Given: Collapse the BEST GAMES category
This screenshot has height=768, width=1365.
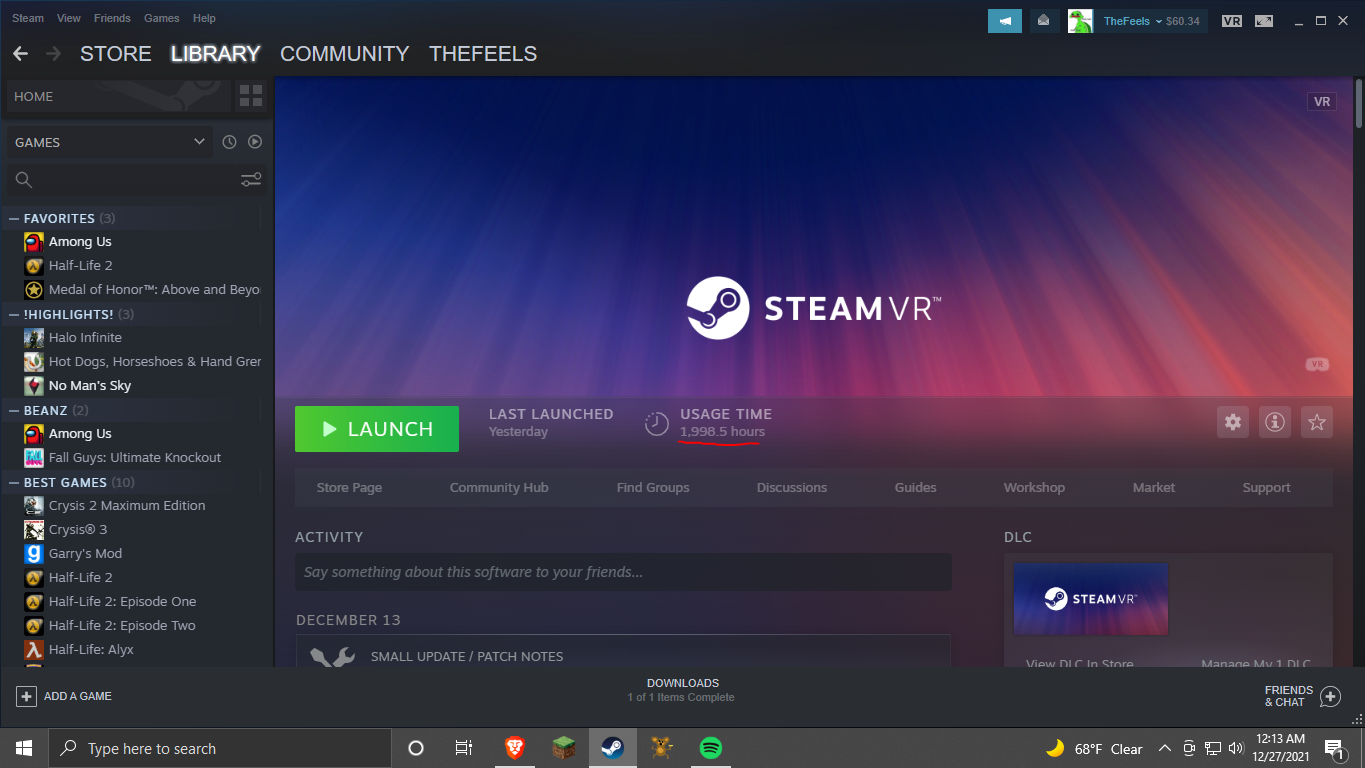Looking at the screenshot, I should pyautogui.click(x=14, y=482).
